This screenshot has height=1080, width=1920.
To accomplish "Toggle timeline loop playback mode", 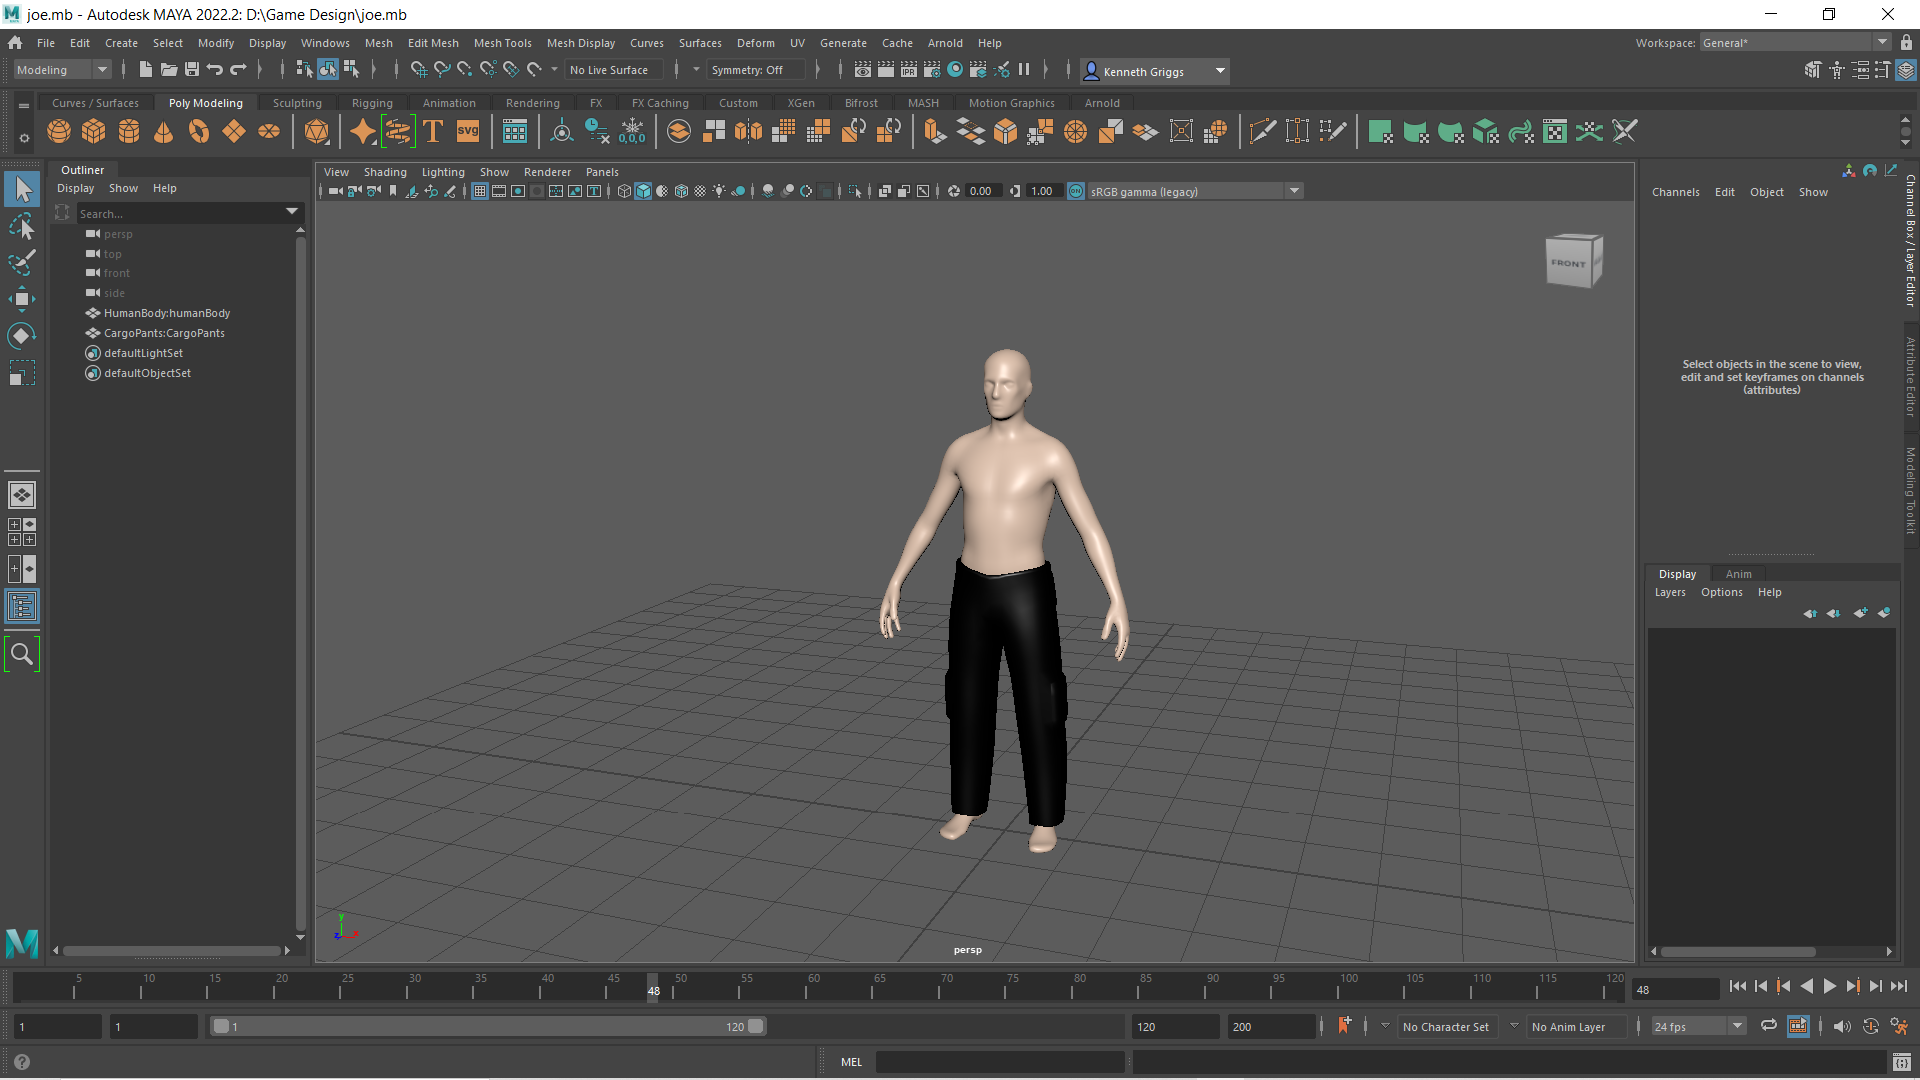I will click(1768, 1026).
